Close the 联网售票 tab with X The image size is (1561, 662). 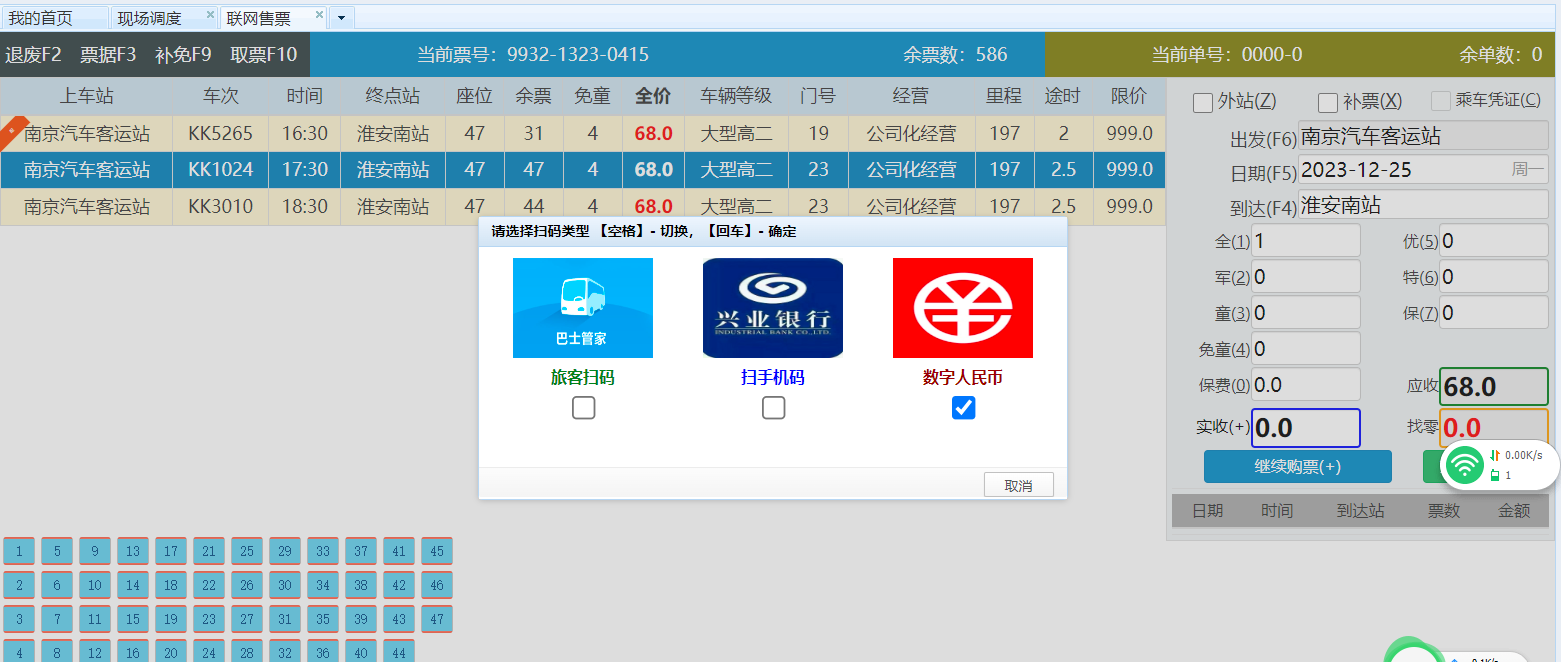click(319, 15)
